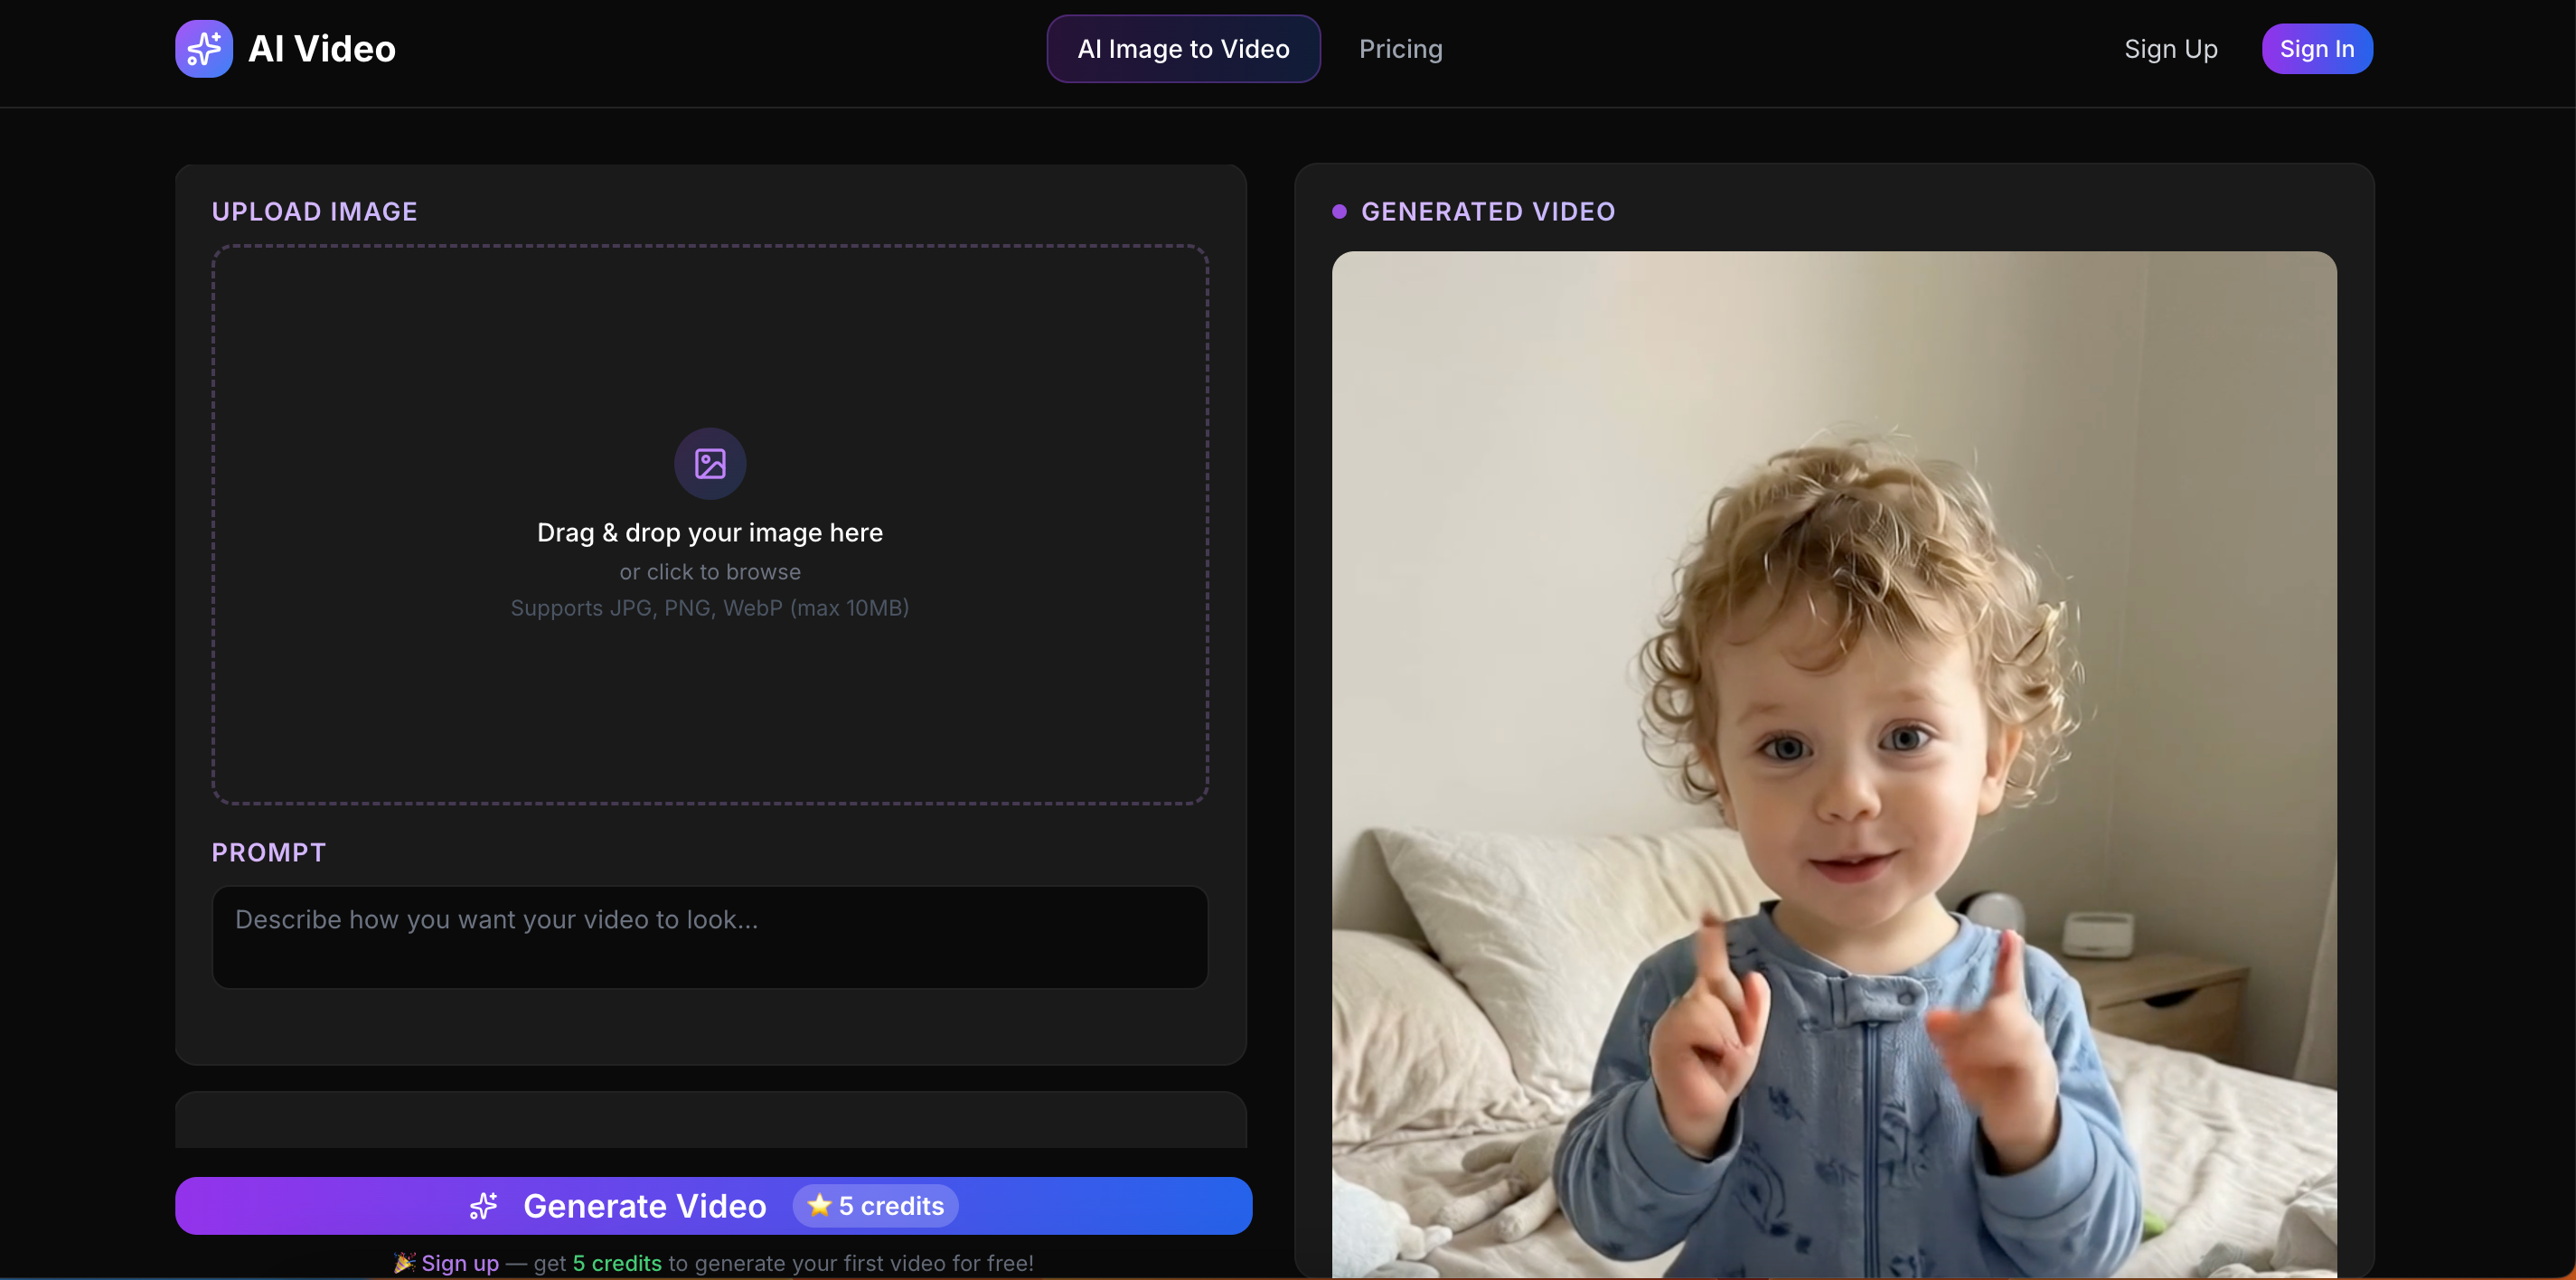
Task: Click the AI Video brand name text
Action: click(322, 49)
